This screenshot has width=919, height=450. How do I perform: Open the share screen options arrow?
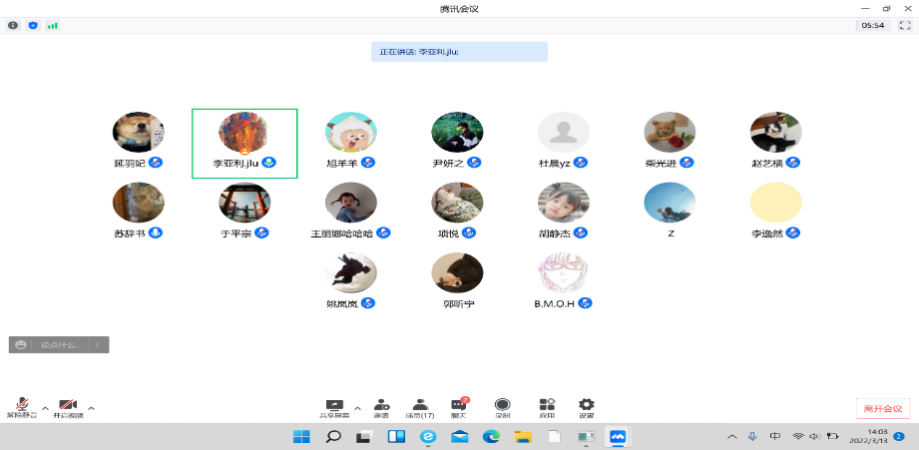pyautogui.click(x=357, y=407)
